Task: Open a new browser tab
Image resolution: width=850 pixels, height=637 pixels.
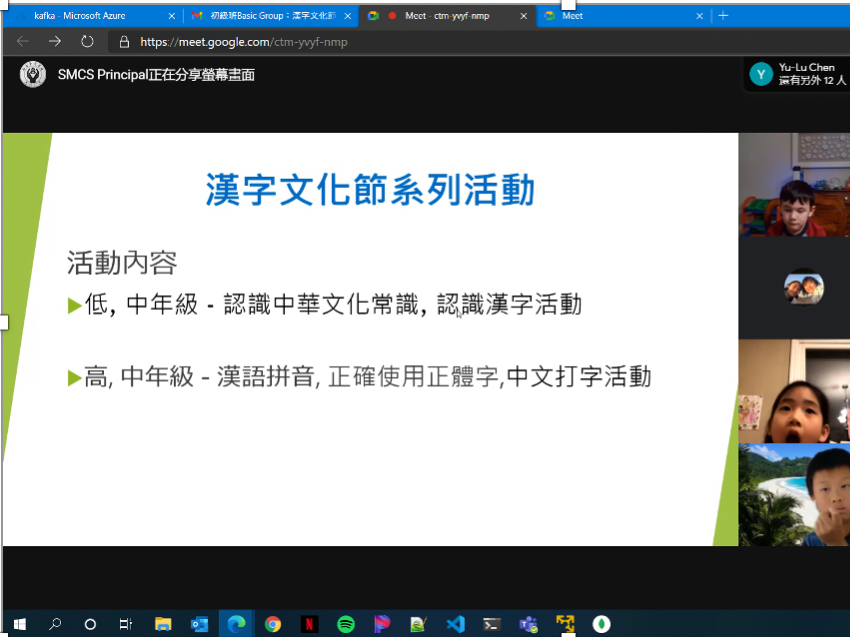Action: [723, 16]
